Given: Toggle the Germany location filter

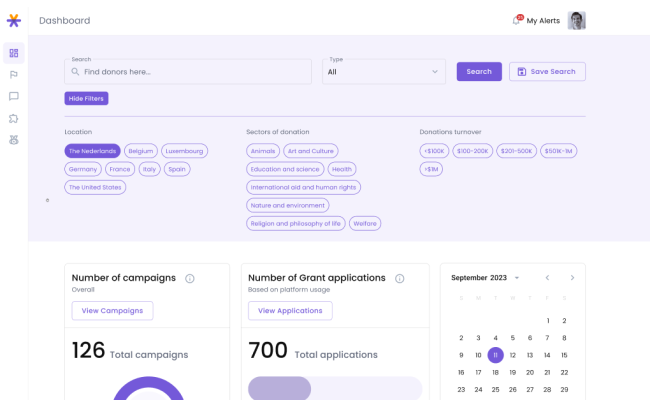Looking at the screenshot, I should [83, 169].
